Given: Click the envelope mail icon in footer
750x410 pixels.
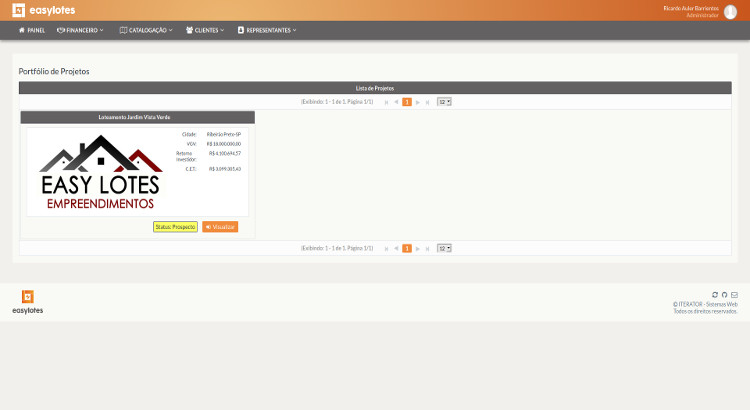Looking at the screenshot, I should point(734,295).
